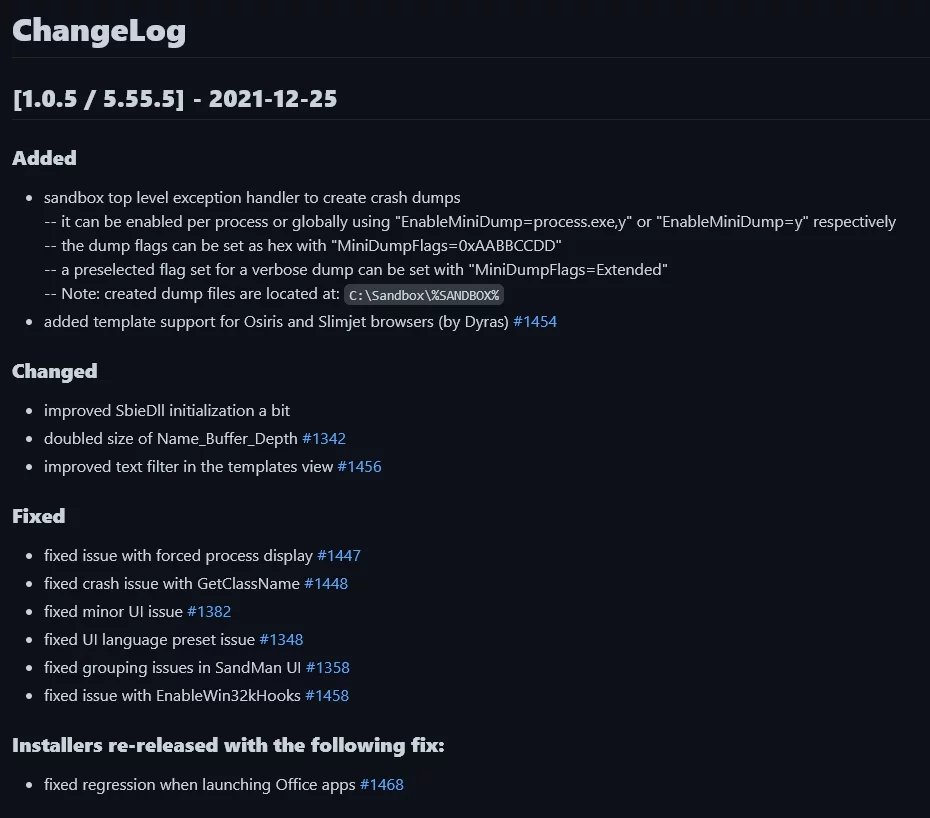The image size is (930, 818).
Task: Click the ChangeLog main heading
Action: point(99,31)
